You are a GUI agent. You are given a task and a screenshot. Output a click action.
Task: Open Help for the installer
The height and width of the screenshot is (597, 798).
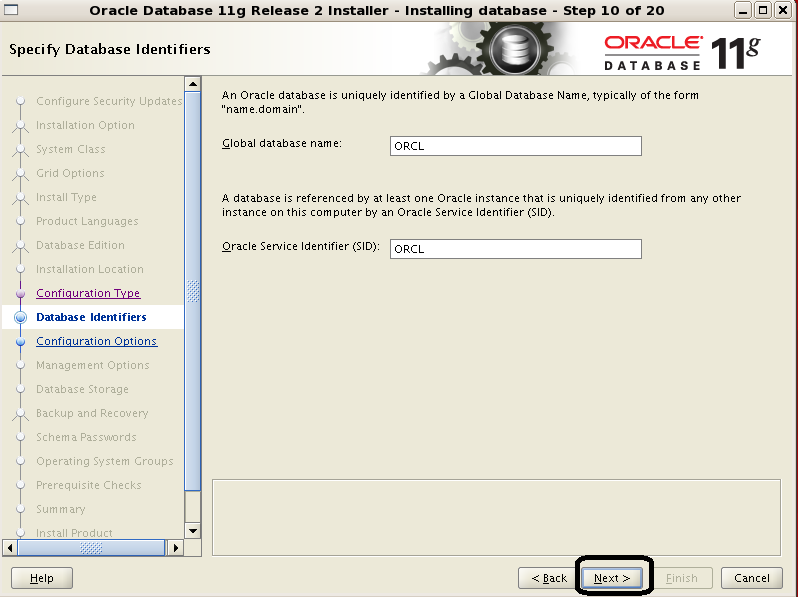click(42, 578)
